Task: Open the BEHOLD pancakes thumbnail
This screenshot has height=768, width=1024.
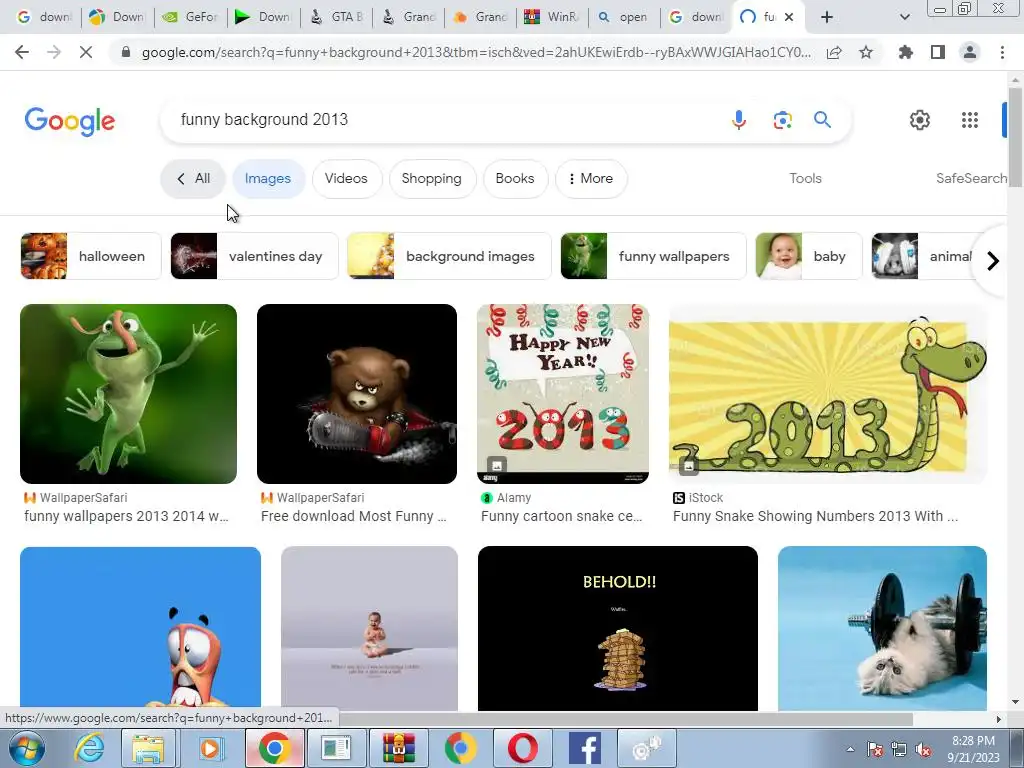Action: tap(618, 628)
